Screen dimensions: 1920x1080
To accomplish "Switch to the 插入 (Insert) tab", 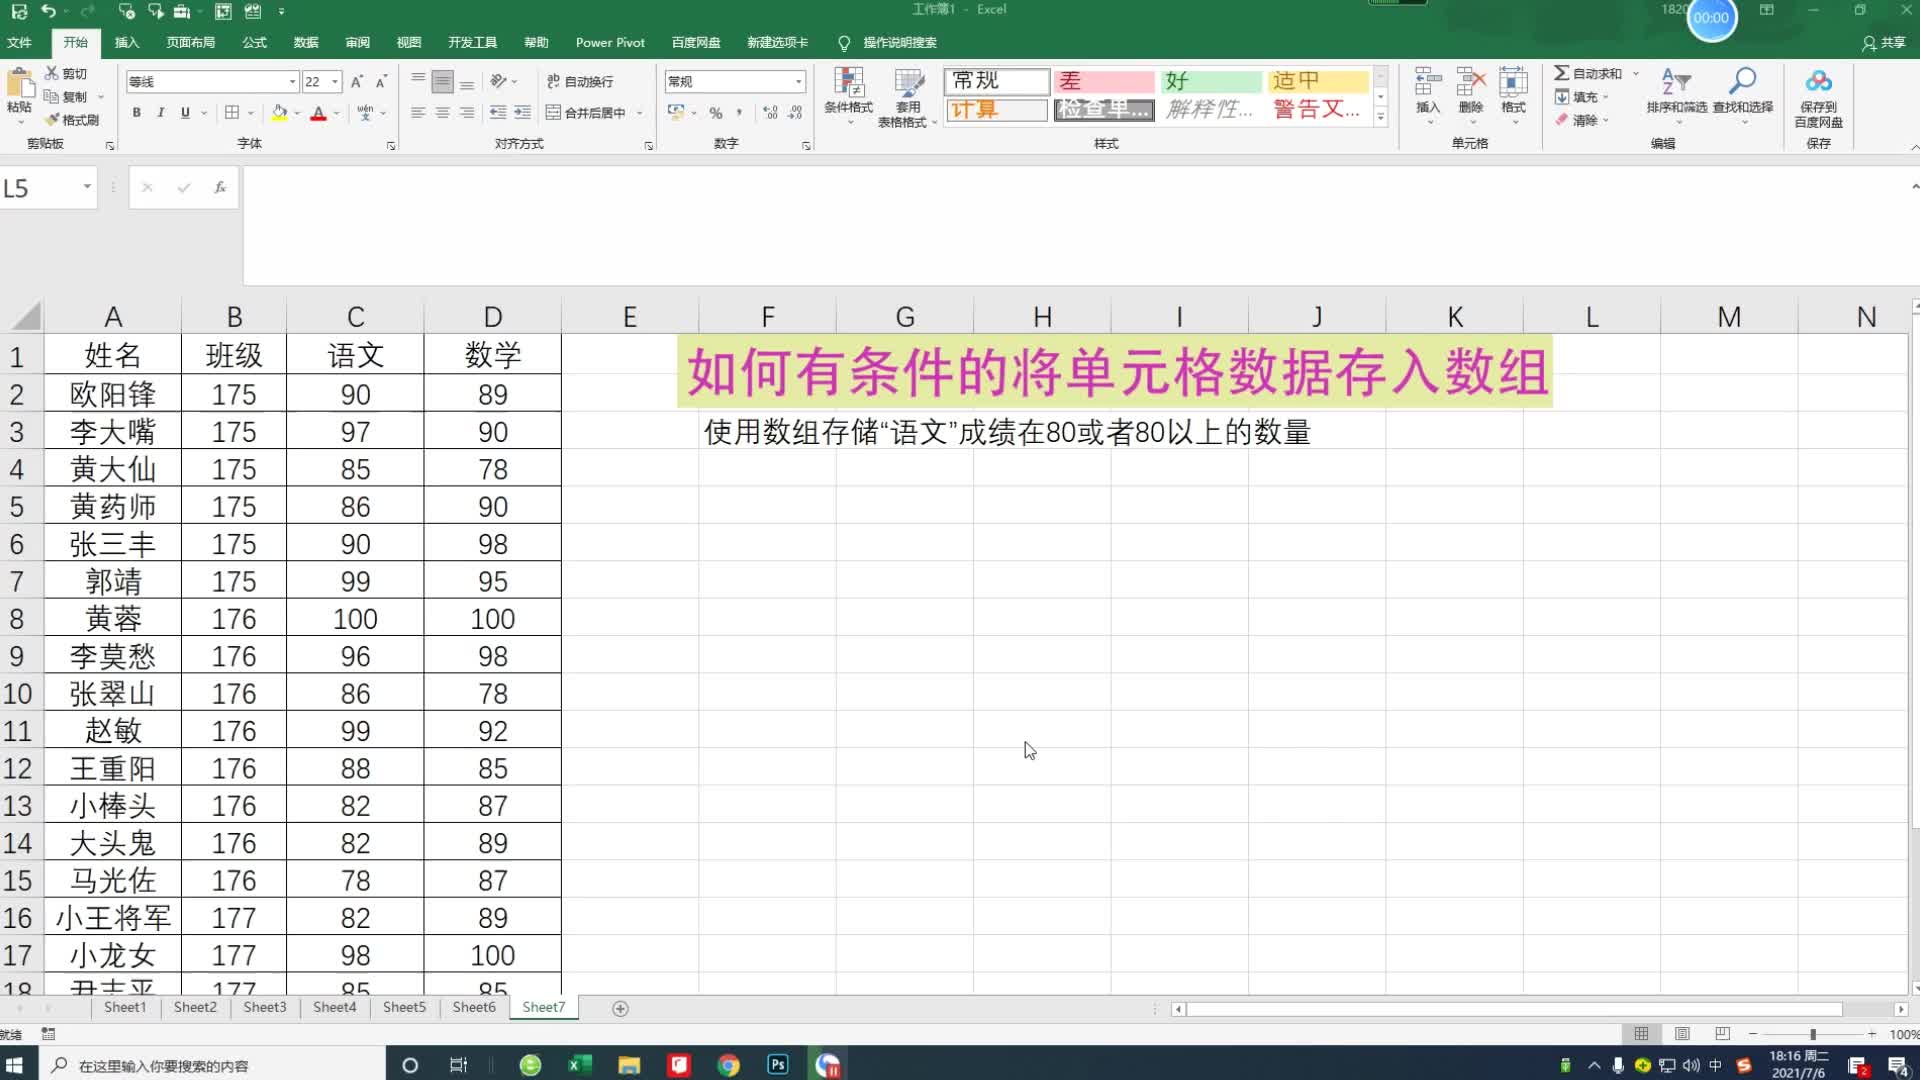I will [x=127, y=42].
